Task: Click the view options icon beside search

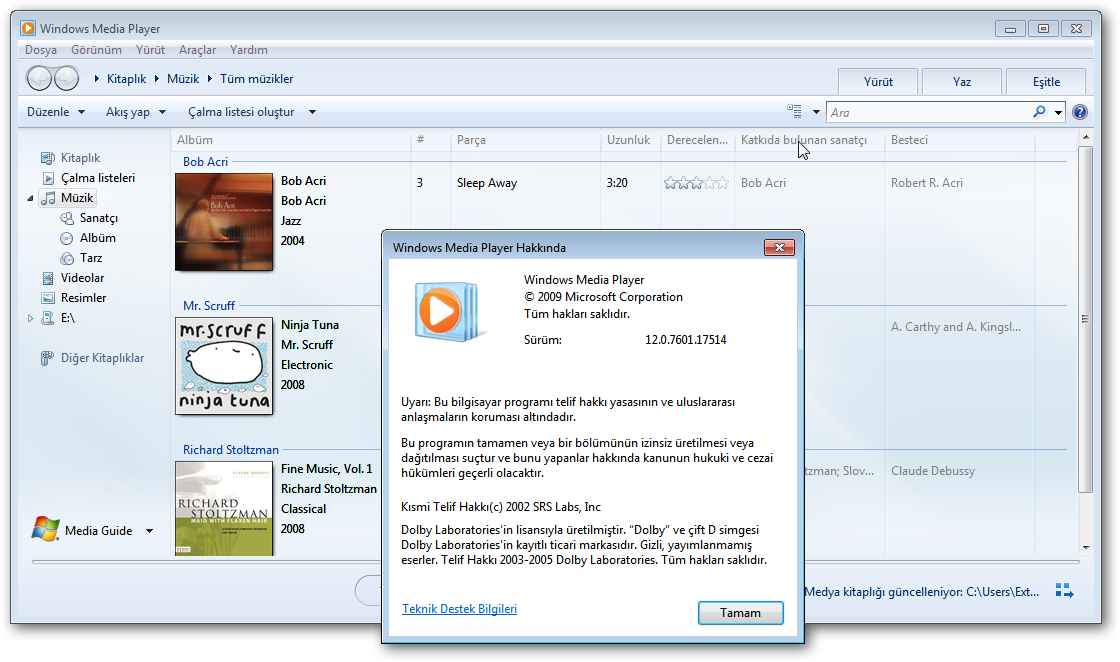Action: click(794, 111)
